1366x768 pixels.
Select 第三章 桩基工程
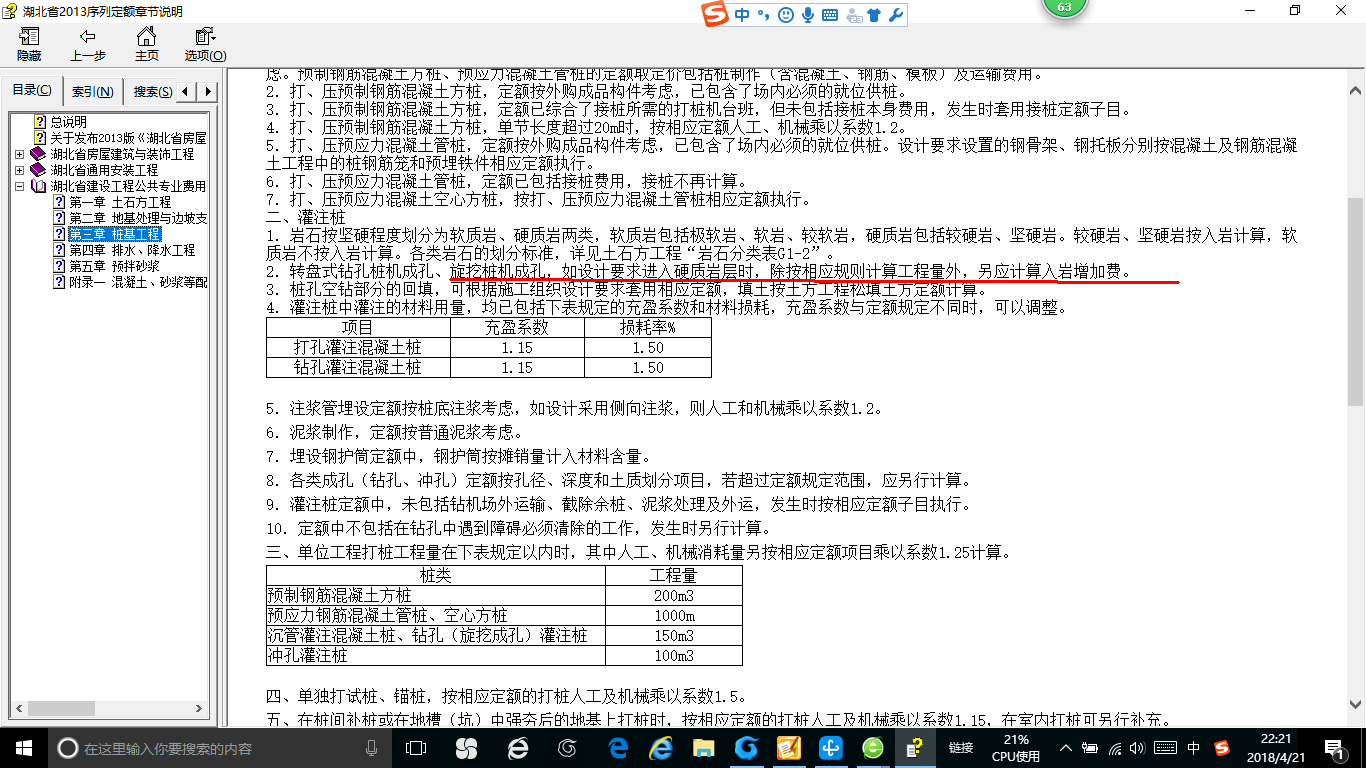point(114,234)
